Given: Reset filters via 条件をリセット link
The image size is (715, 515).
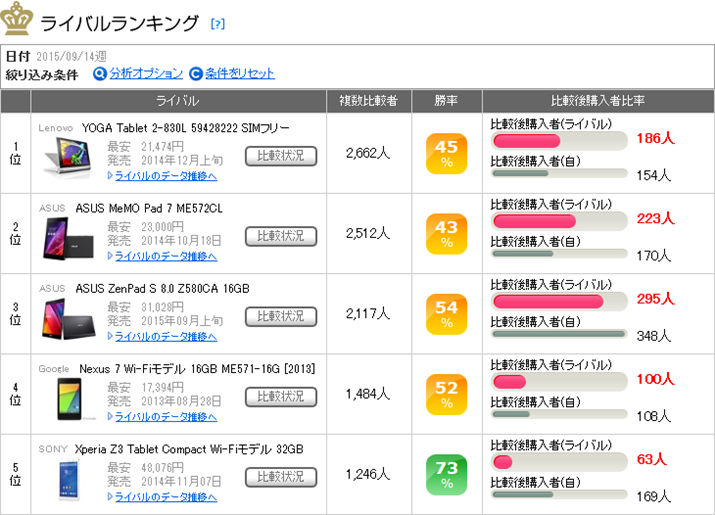Looking at the screenshot, I should (x=240, y=73).
